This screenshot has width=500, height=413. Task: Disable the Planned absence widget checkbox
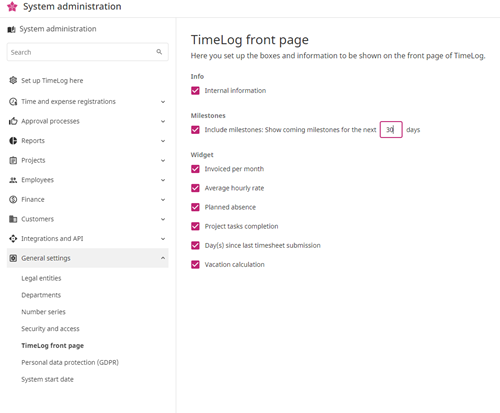coord(195,207)
